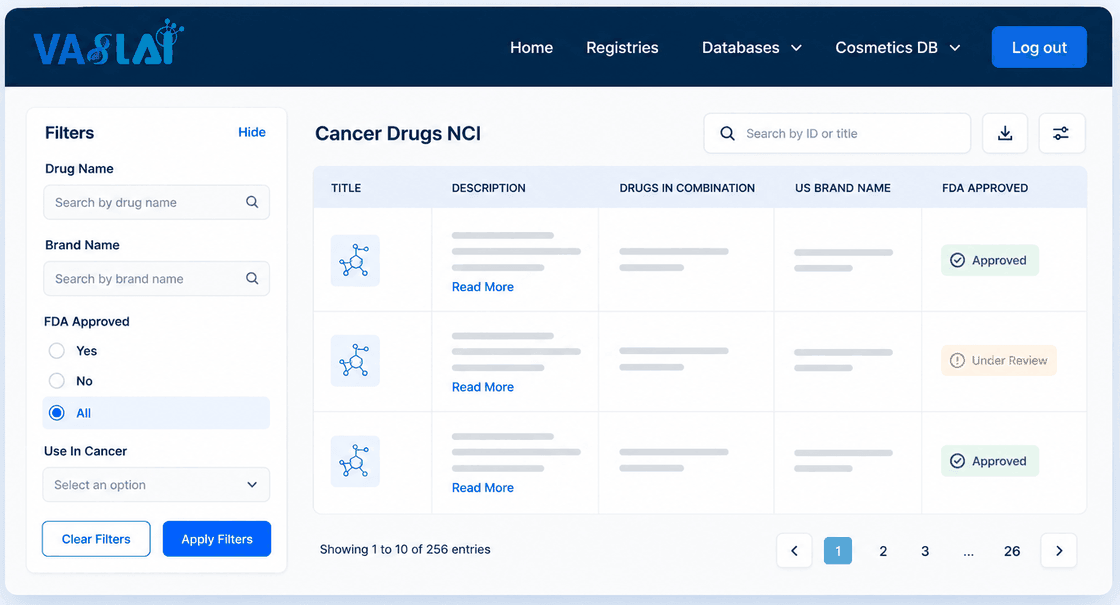This screenshot has height=605, width=1120.
Task: Click the download icon button
Action: pos(1005,134)
